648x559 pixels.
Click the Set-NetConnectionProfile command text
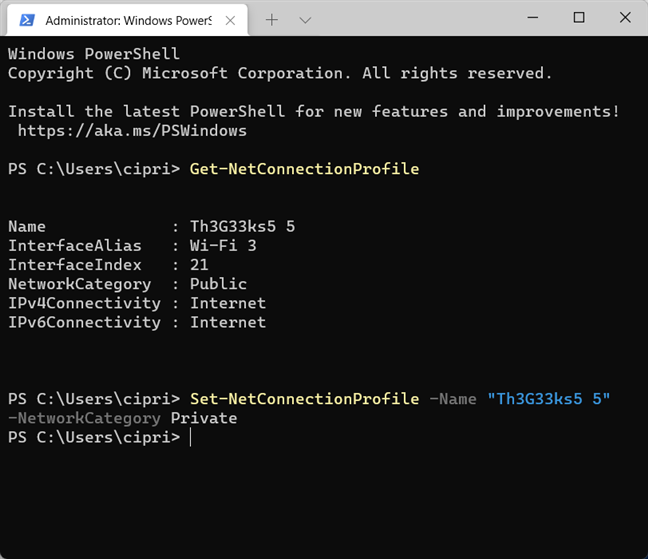tap(304, 399)
